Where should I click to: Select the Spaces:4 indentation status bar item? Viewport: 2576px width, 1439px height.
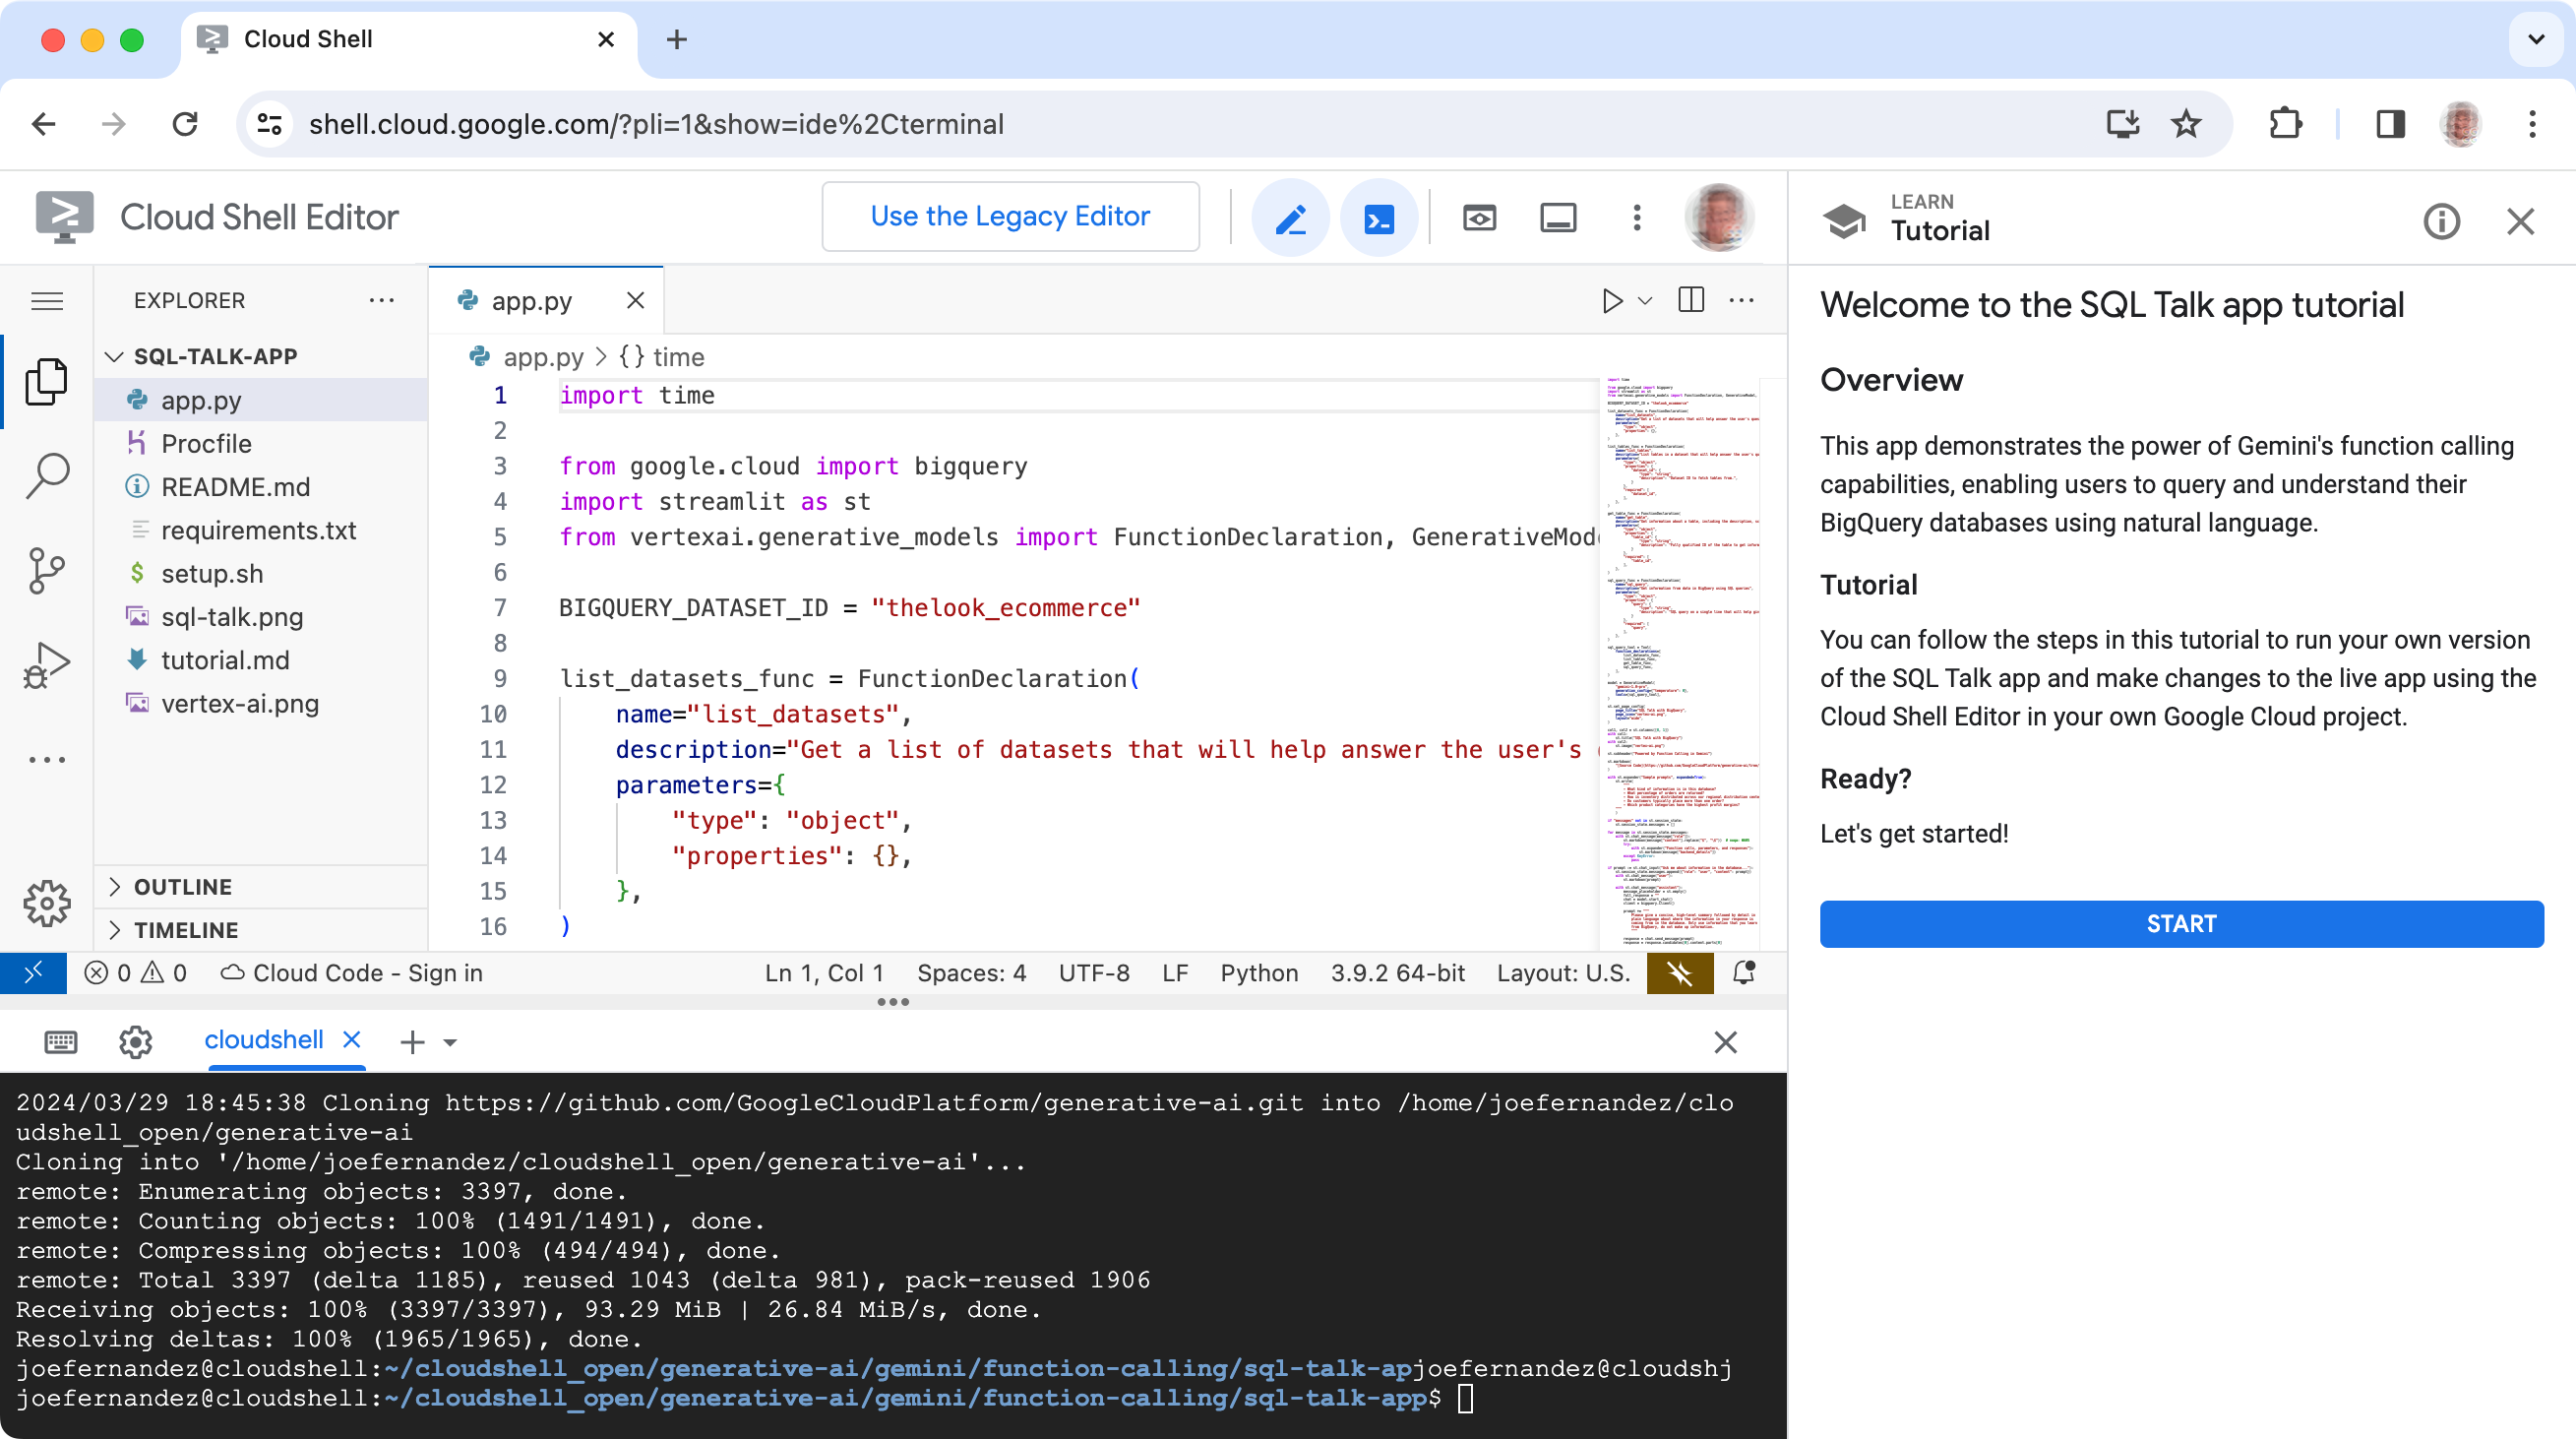tap(971, 971)
